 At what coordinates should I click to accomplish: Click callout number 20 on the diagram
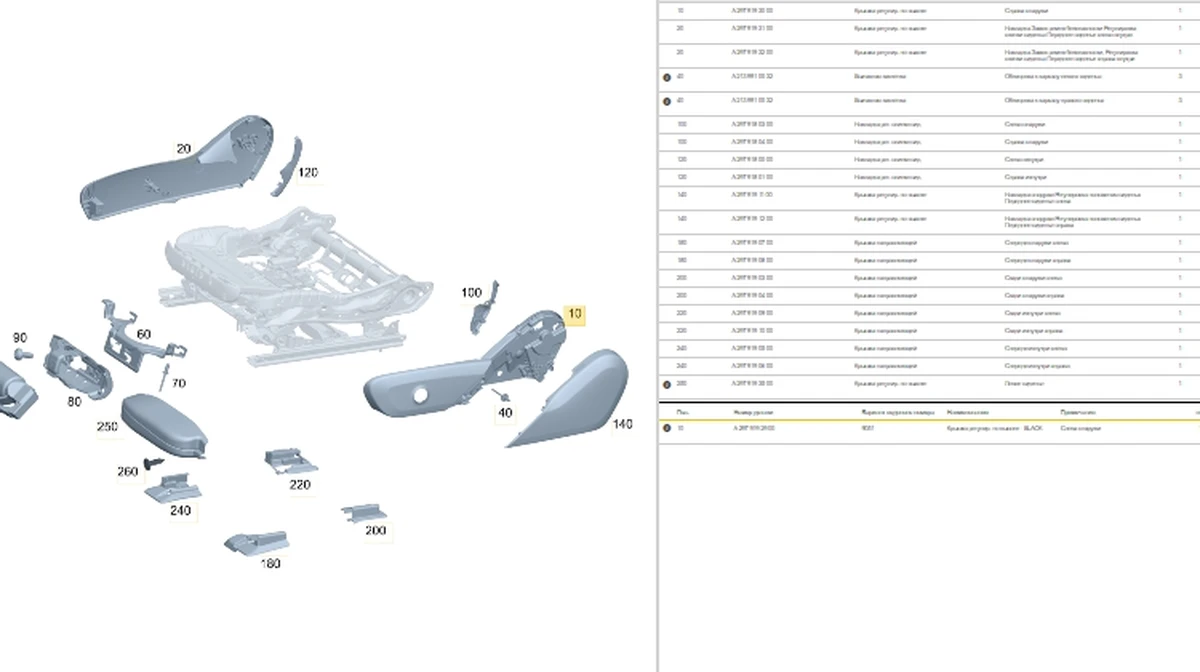click(x=183, y=149)
